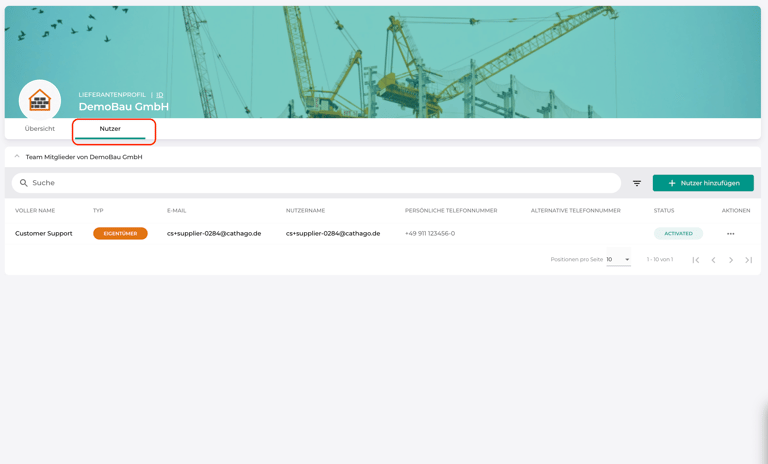Select the Nutzer tab

click(x=110, y=129)
